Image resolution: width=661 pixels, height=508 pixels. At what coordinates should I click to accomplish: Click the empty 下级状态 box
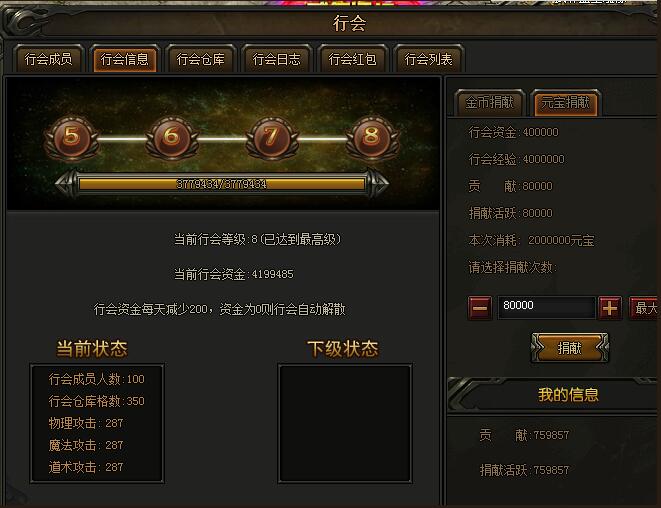point(345,424)
